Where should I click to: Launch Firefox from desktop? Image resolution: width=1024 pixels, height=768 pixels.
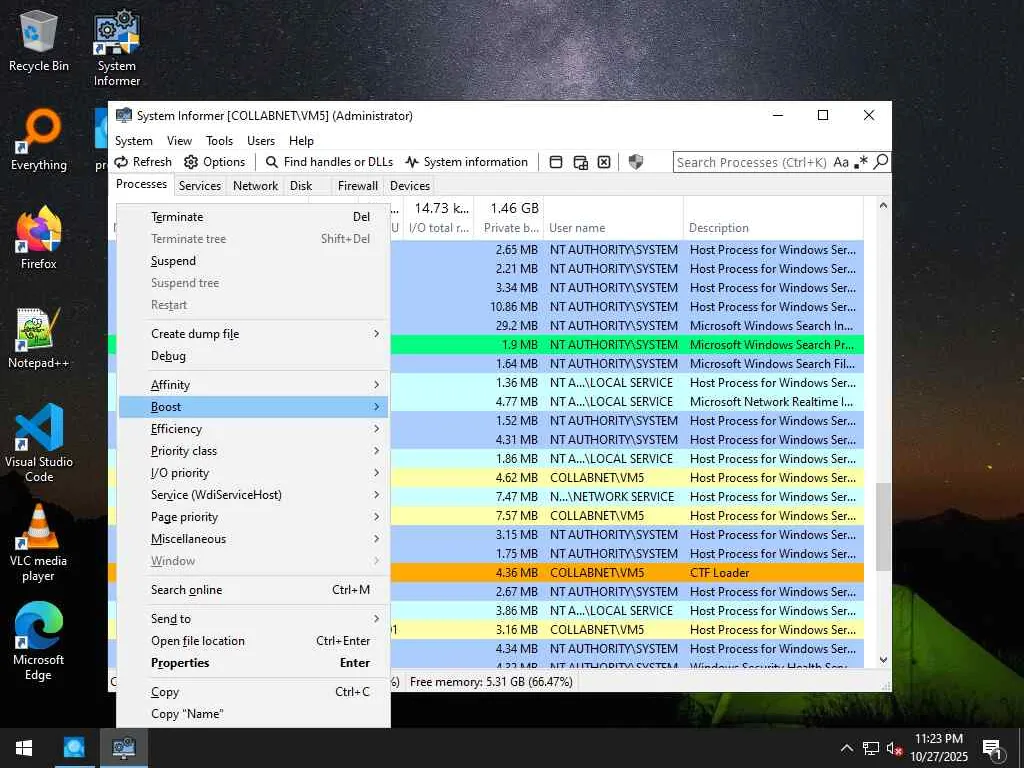click(x=39, y=238)
